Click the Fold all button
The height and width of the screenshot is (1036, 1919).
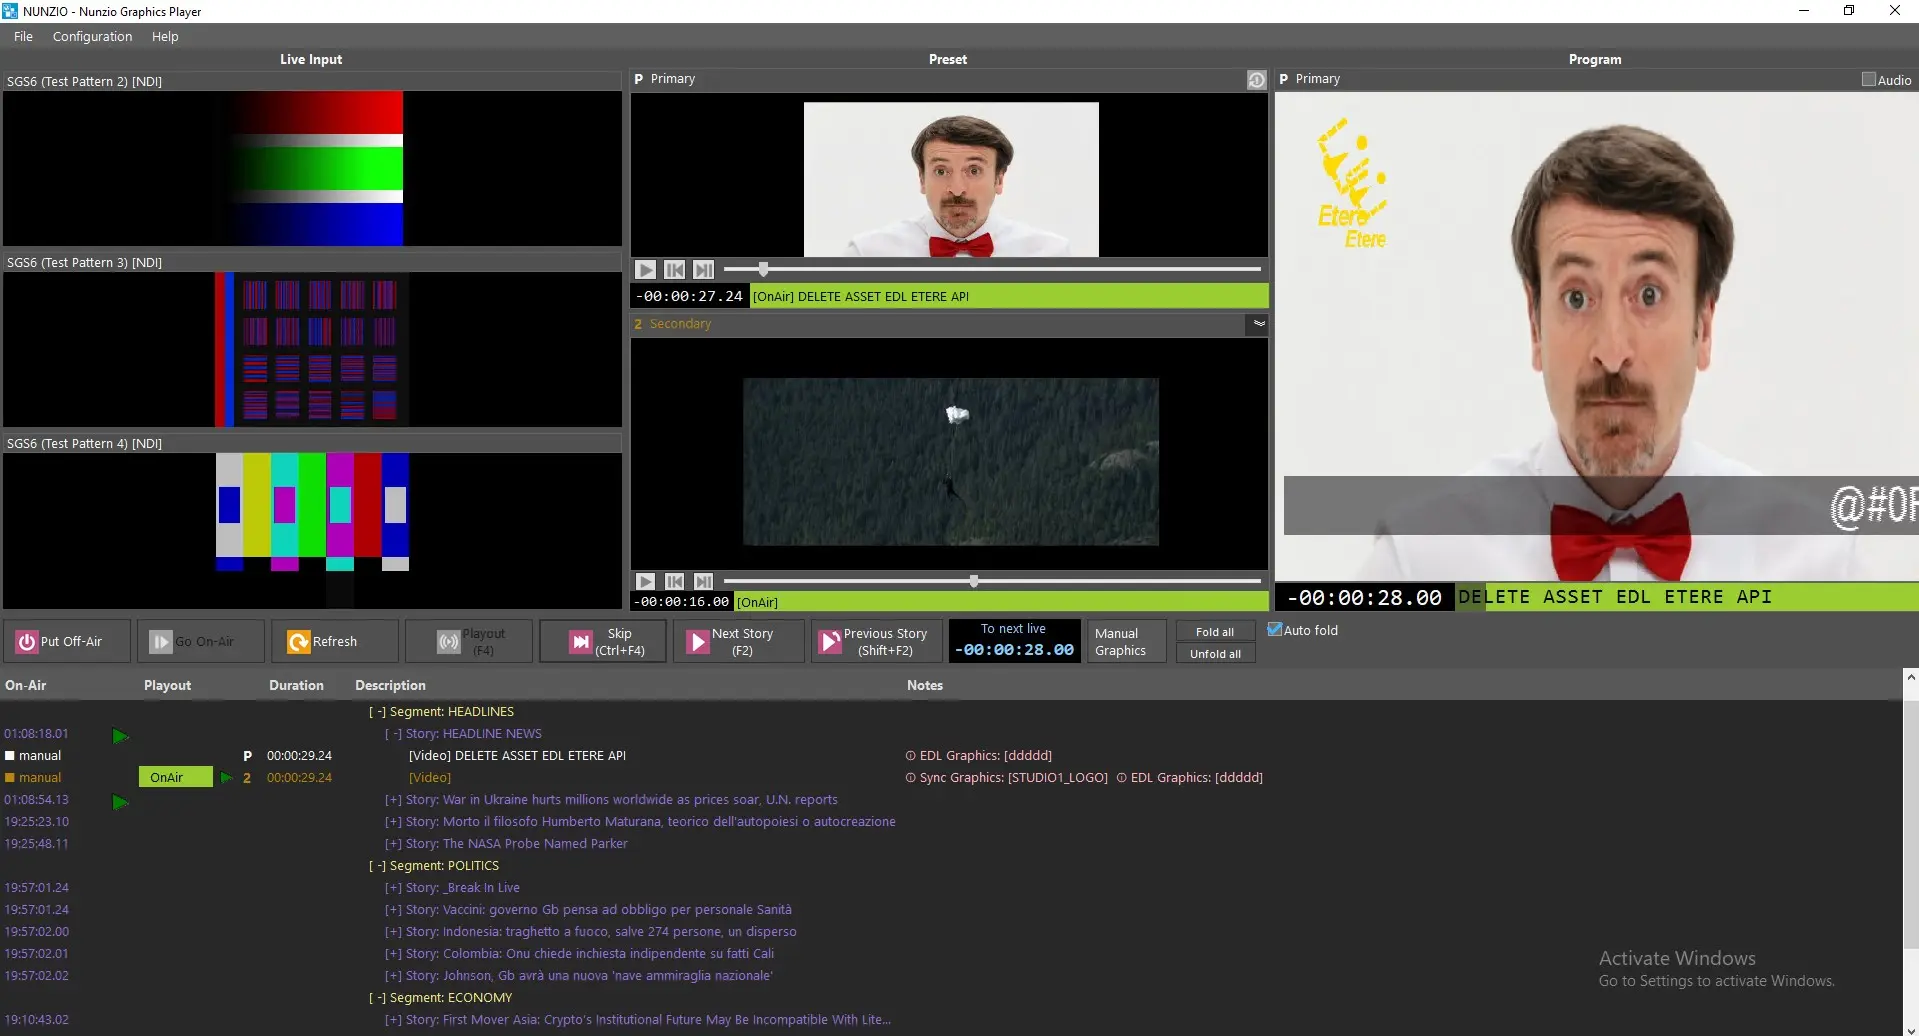point(1214,632)
